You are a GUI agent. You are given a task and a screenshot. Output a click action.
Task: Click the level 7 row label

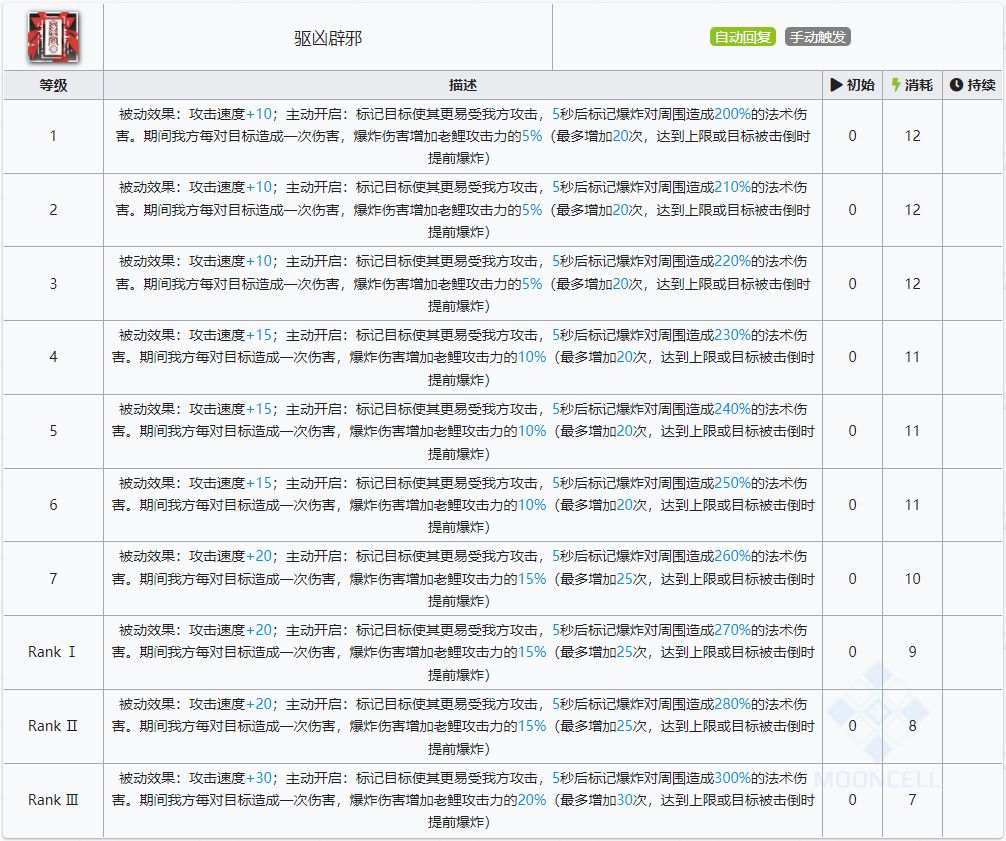click(53, 578)
